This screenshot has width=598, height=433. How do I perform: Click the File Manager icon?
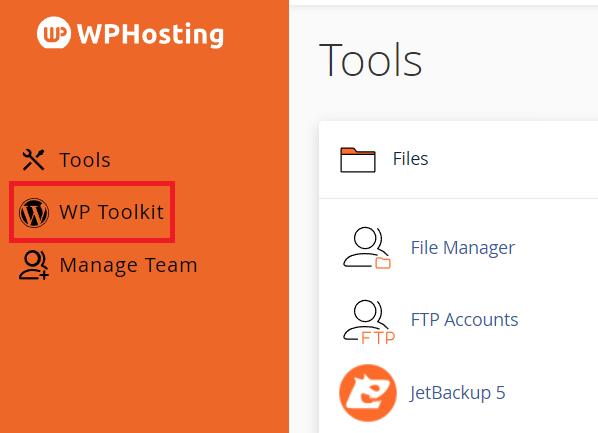coord(367,248)
